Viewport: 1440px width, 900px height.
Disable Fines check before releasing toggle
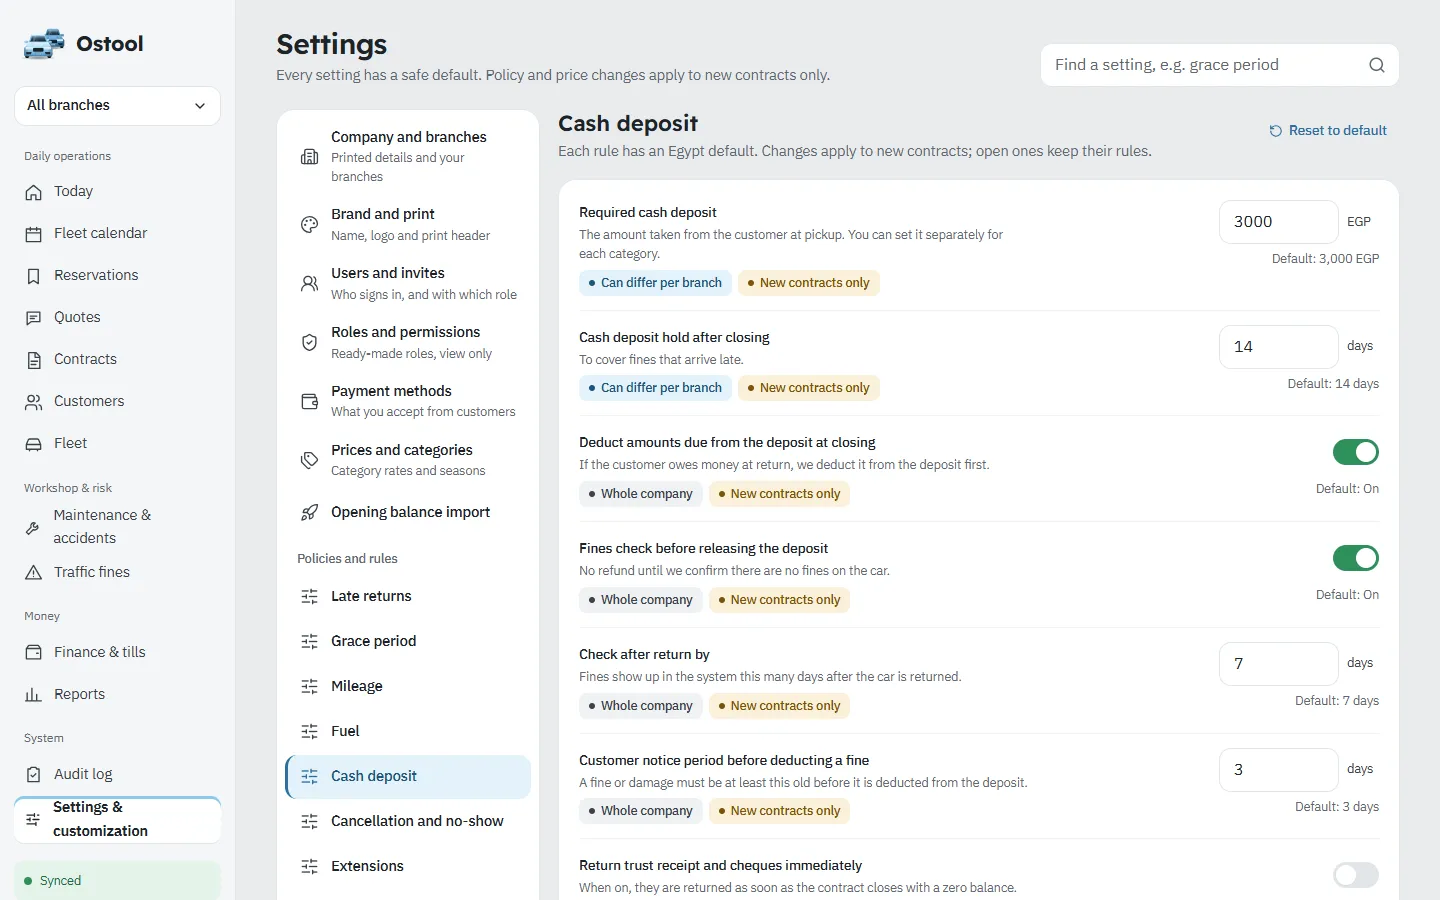point(1356,558)
